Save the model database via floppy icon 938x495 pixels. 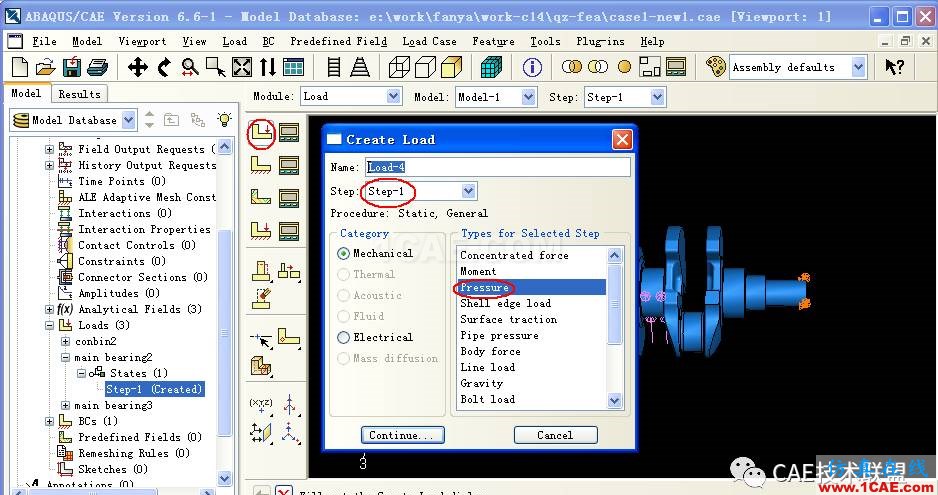point(72,67)
